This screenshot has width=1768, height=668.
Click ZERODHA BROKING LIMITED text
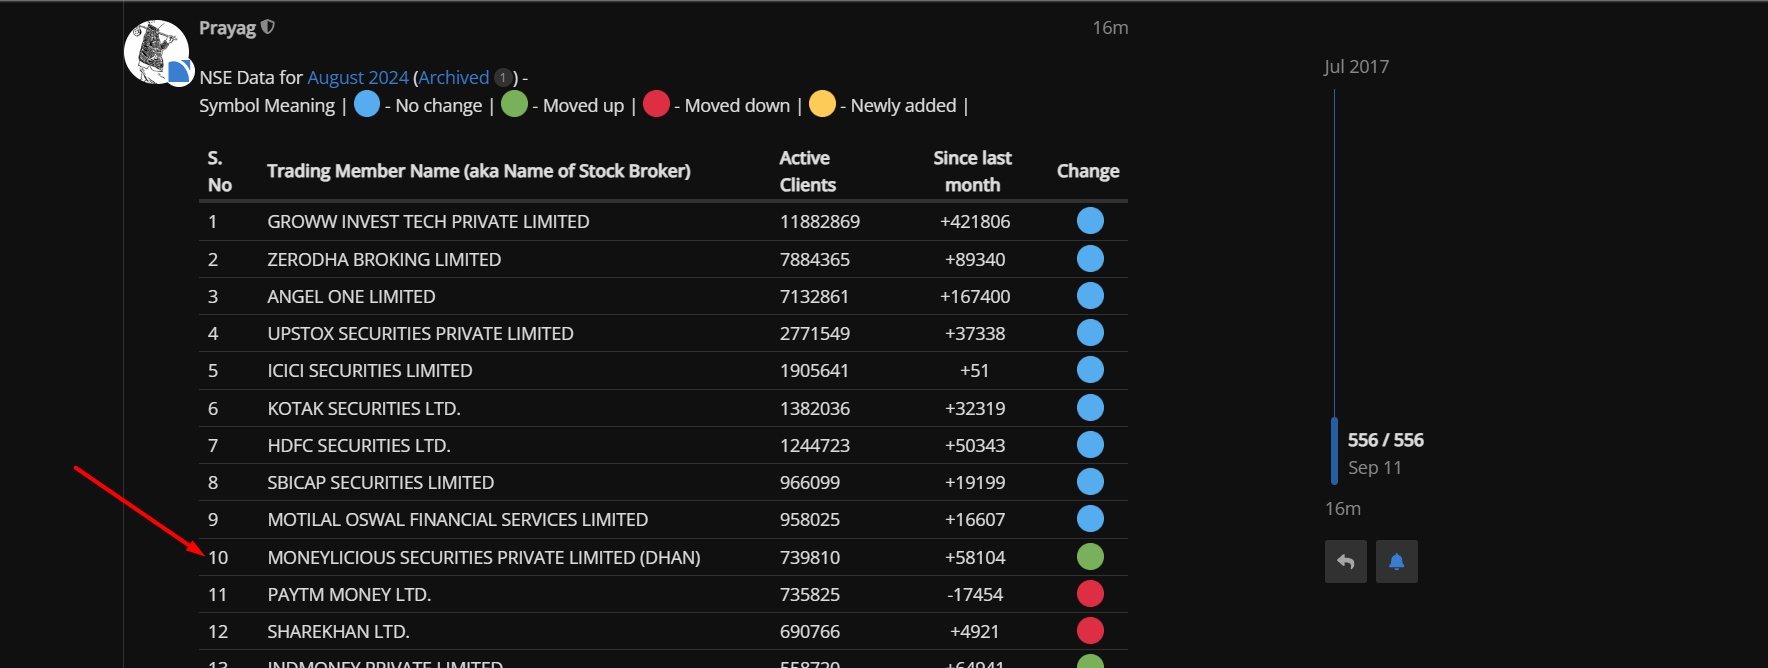[384, 260]
